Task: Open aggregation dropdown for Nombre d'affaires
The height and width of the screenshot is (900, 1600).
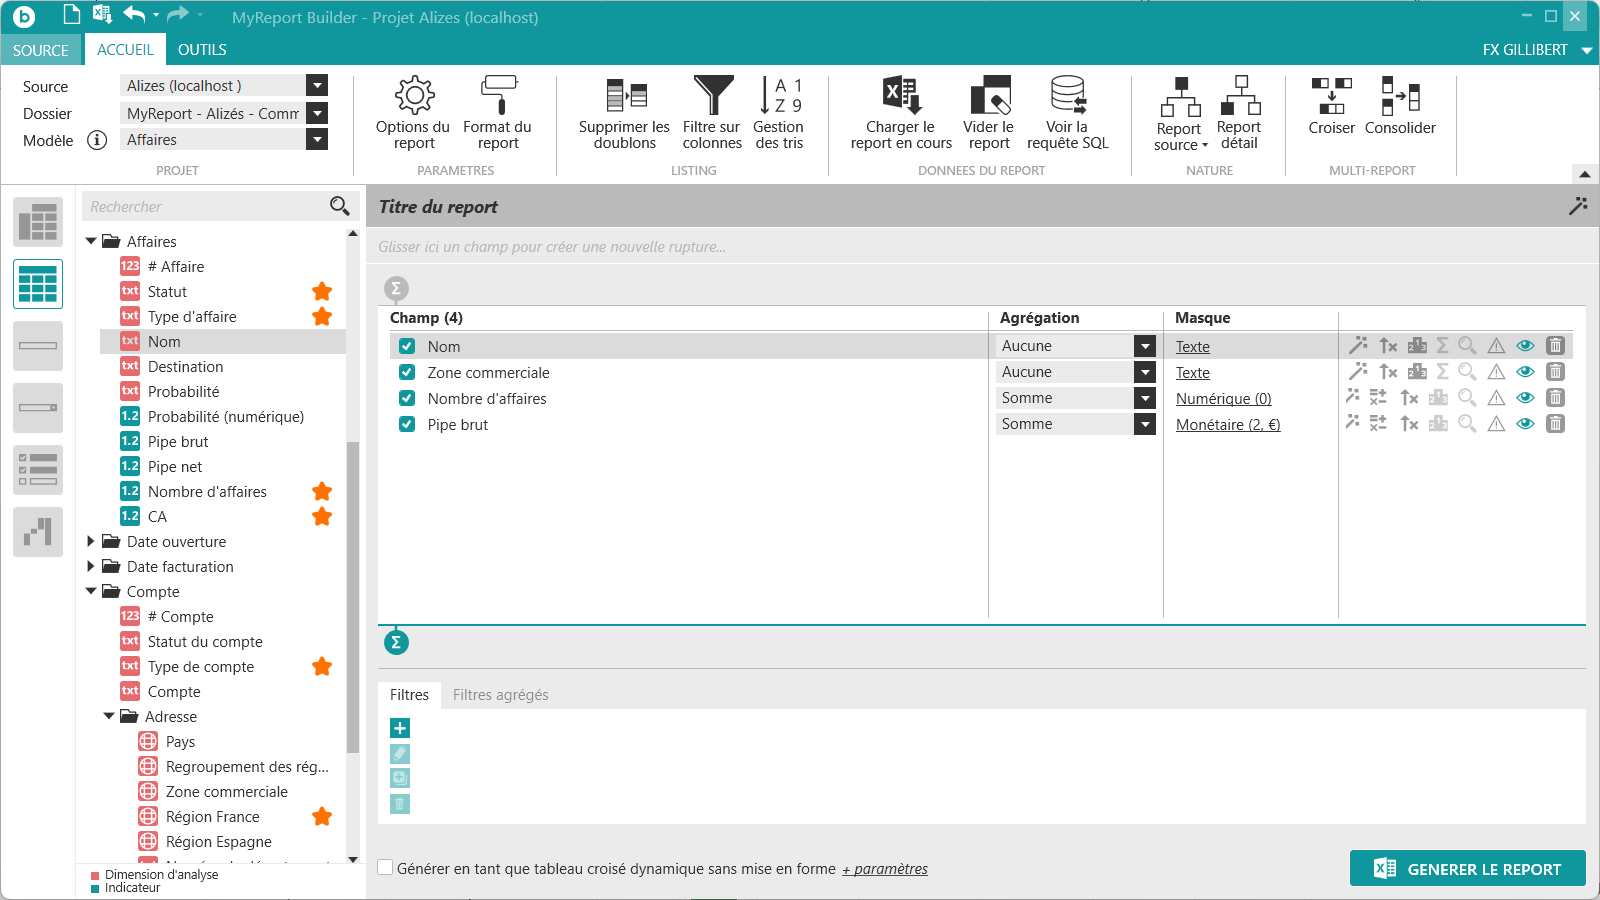Action: pos(1145,398)
